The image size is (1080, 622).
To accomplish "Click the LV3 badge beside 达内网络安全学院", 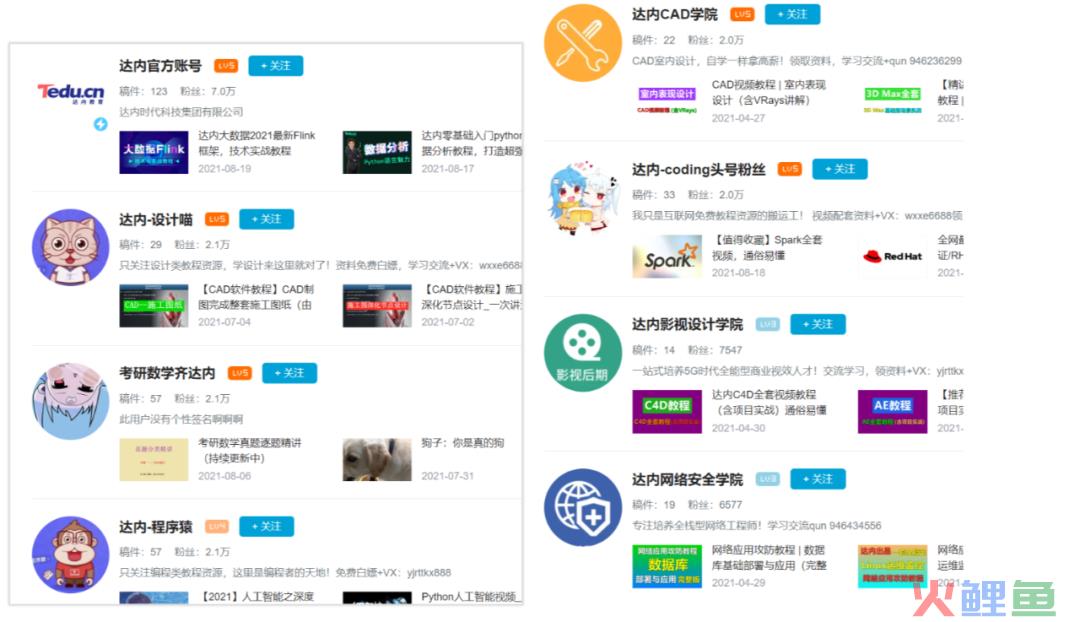I will coord(767,479).
